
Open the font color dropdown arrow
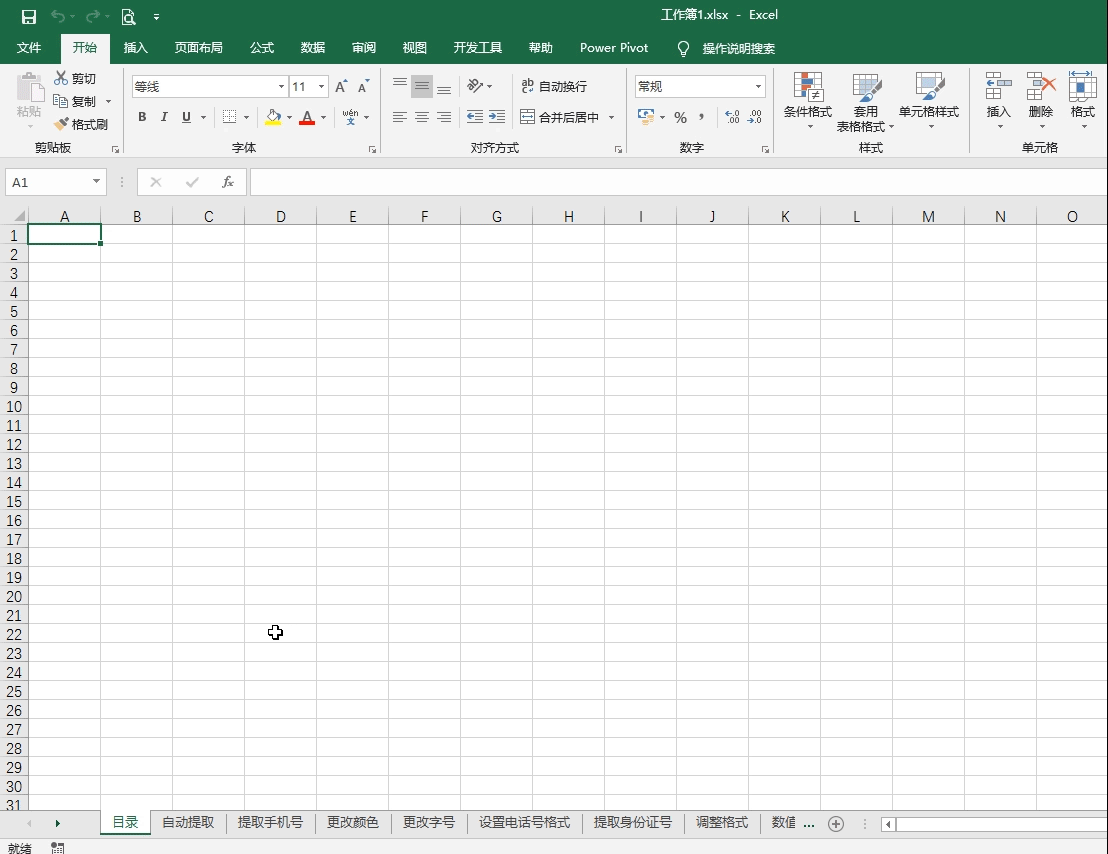coord(322,117)
